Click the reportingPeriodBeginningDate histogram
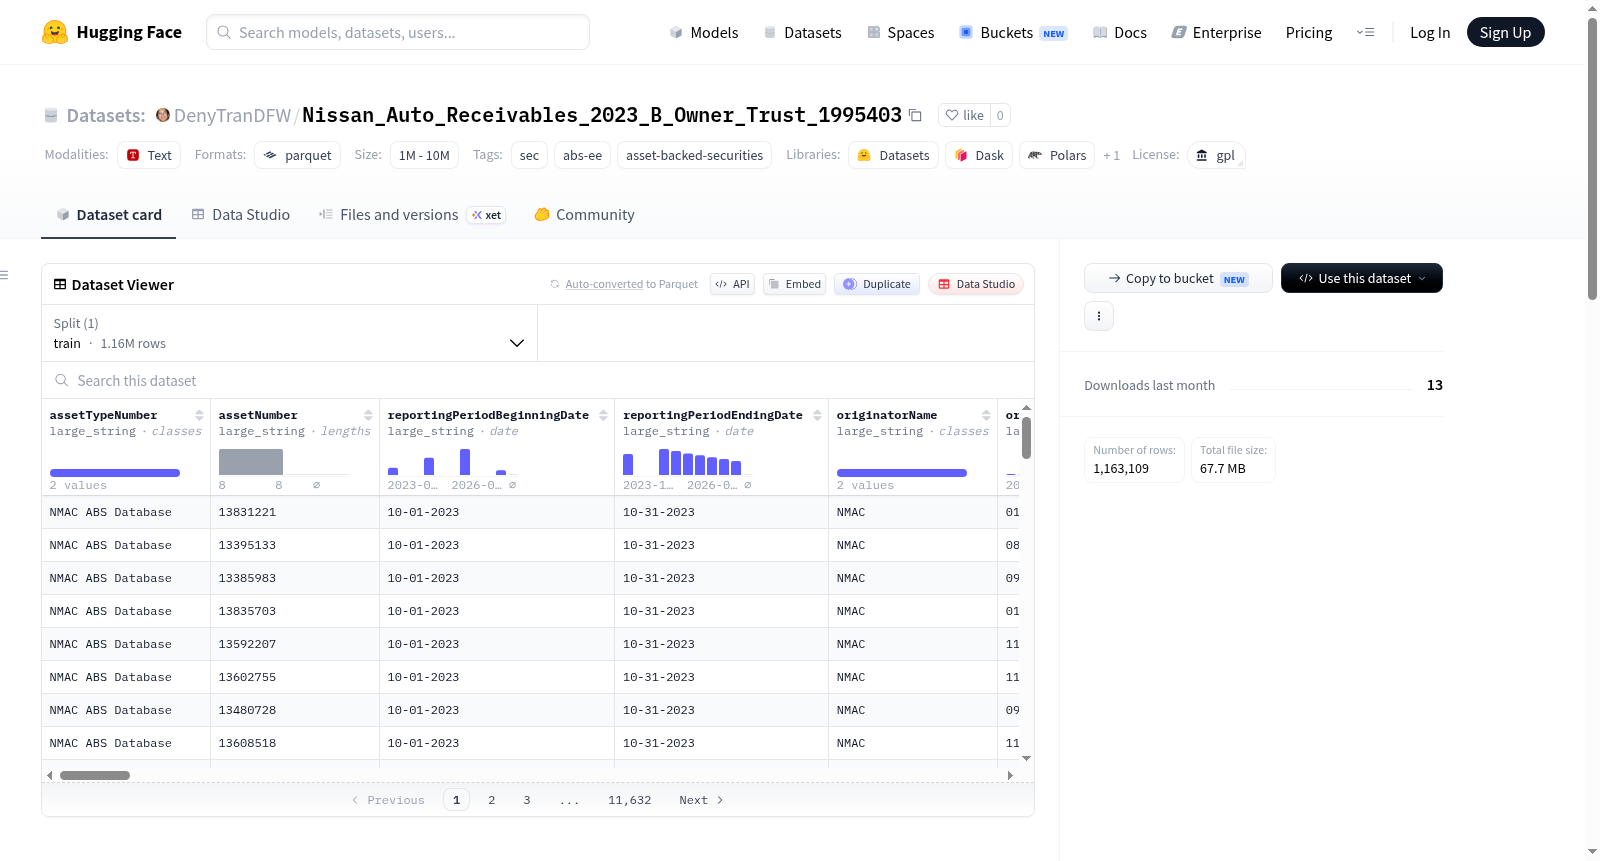This screenshot has height=861, width=1600. click(x=453, y=461)
